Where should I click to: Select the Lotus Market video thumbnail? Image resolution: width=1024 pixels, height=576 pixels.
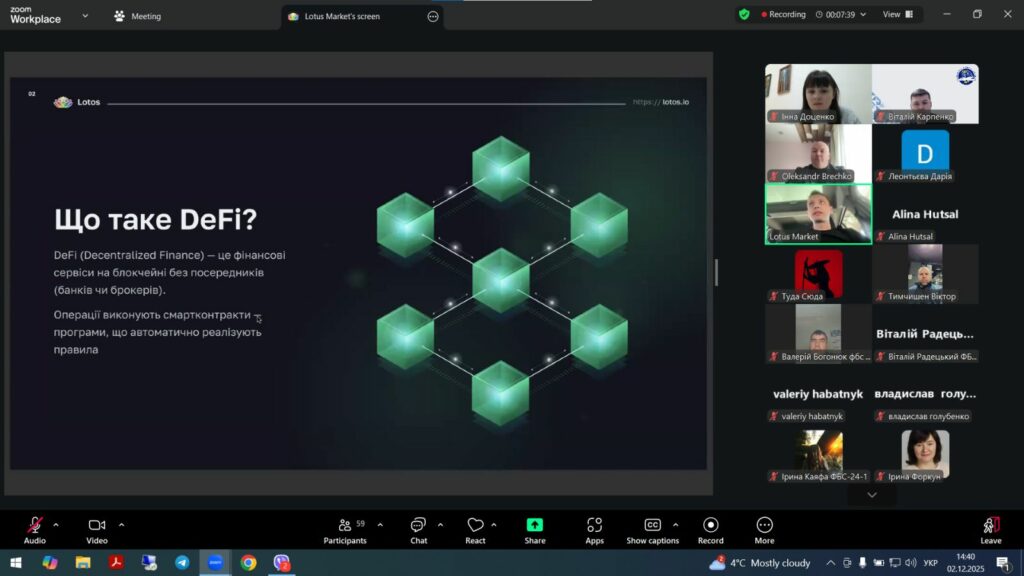coord(818,213)
